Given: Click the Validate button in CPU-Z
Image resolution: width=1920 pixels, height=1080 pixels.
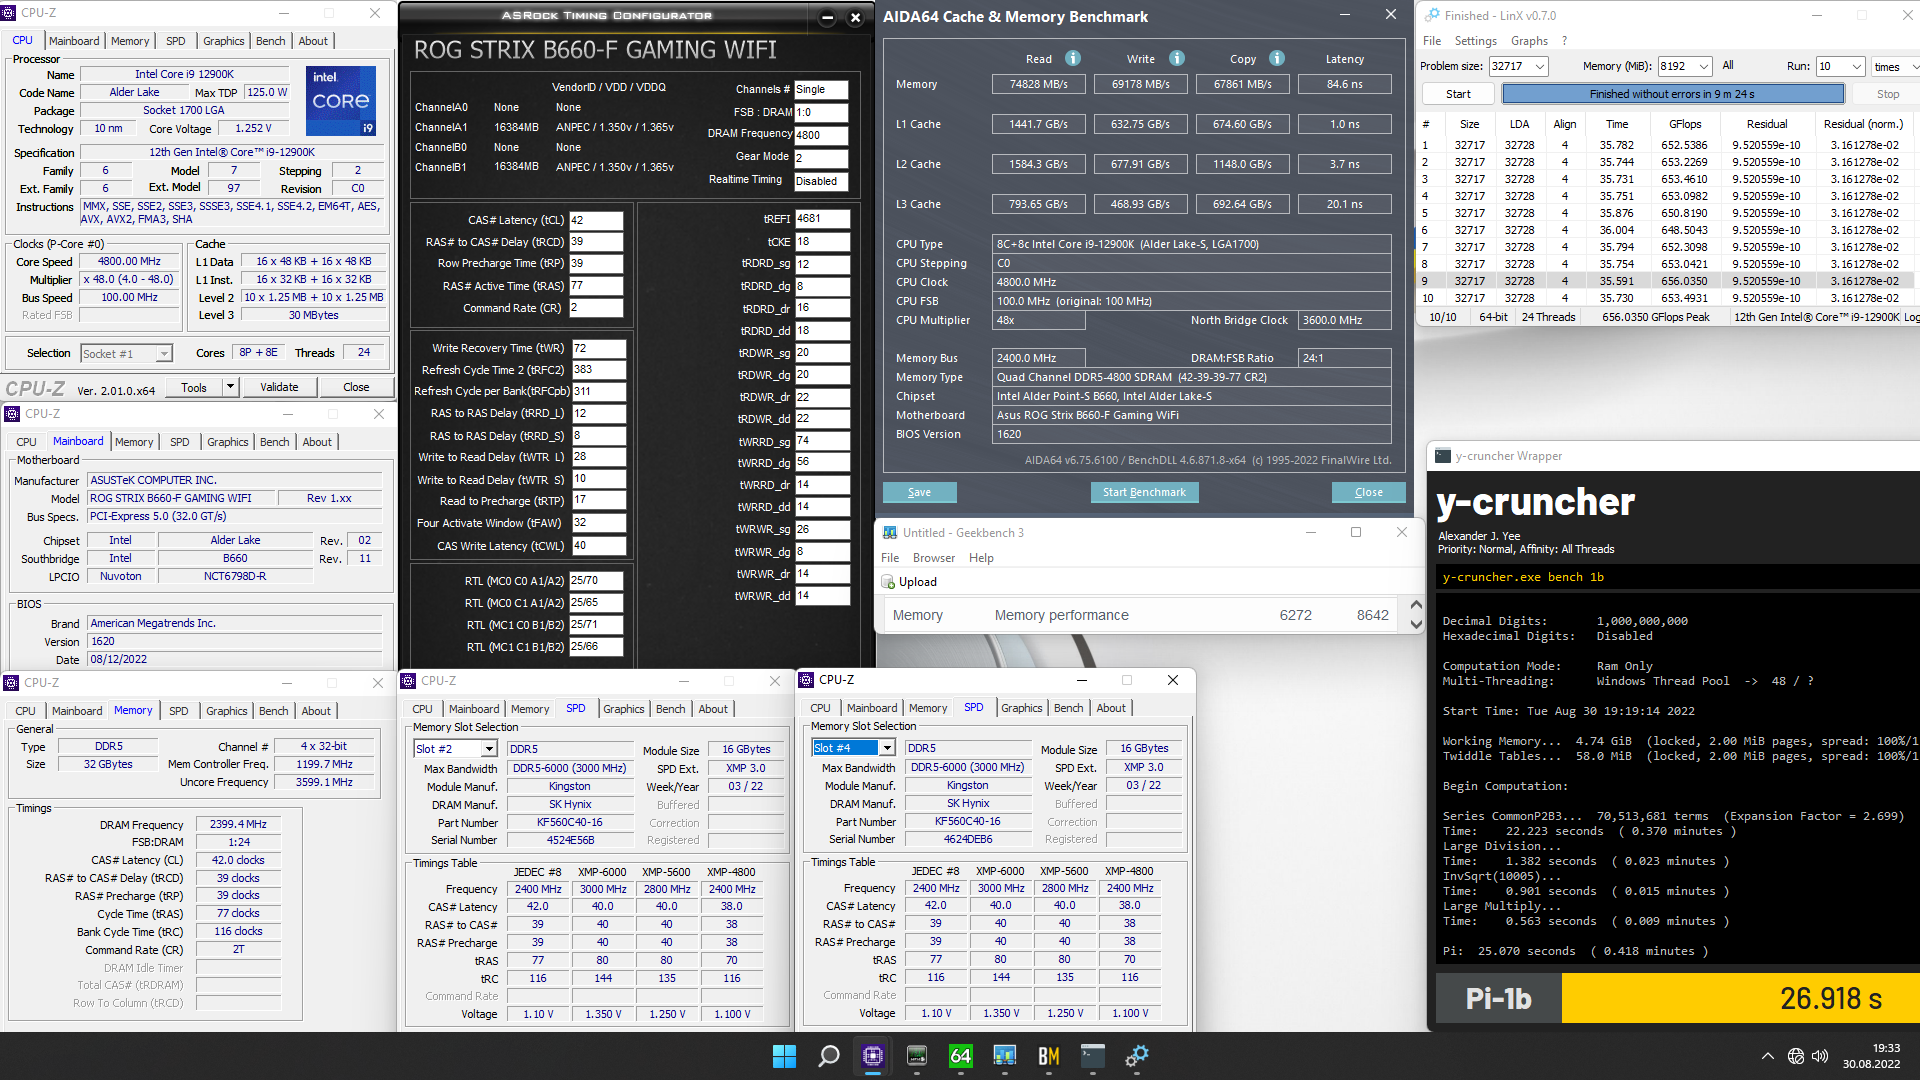Looking at the screenshot, I should [x=279, y=388].
